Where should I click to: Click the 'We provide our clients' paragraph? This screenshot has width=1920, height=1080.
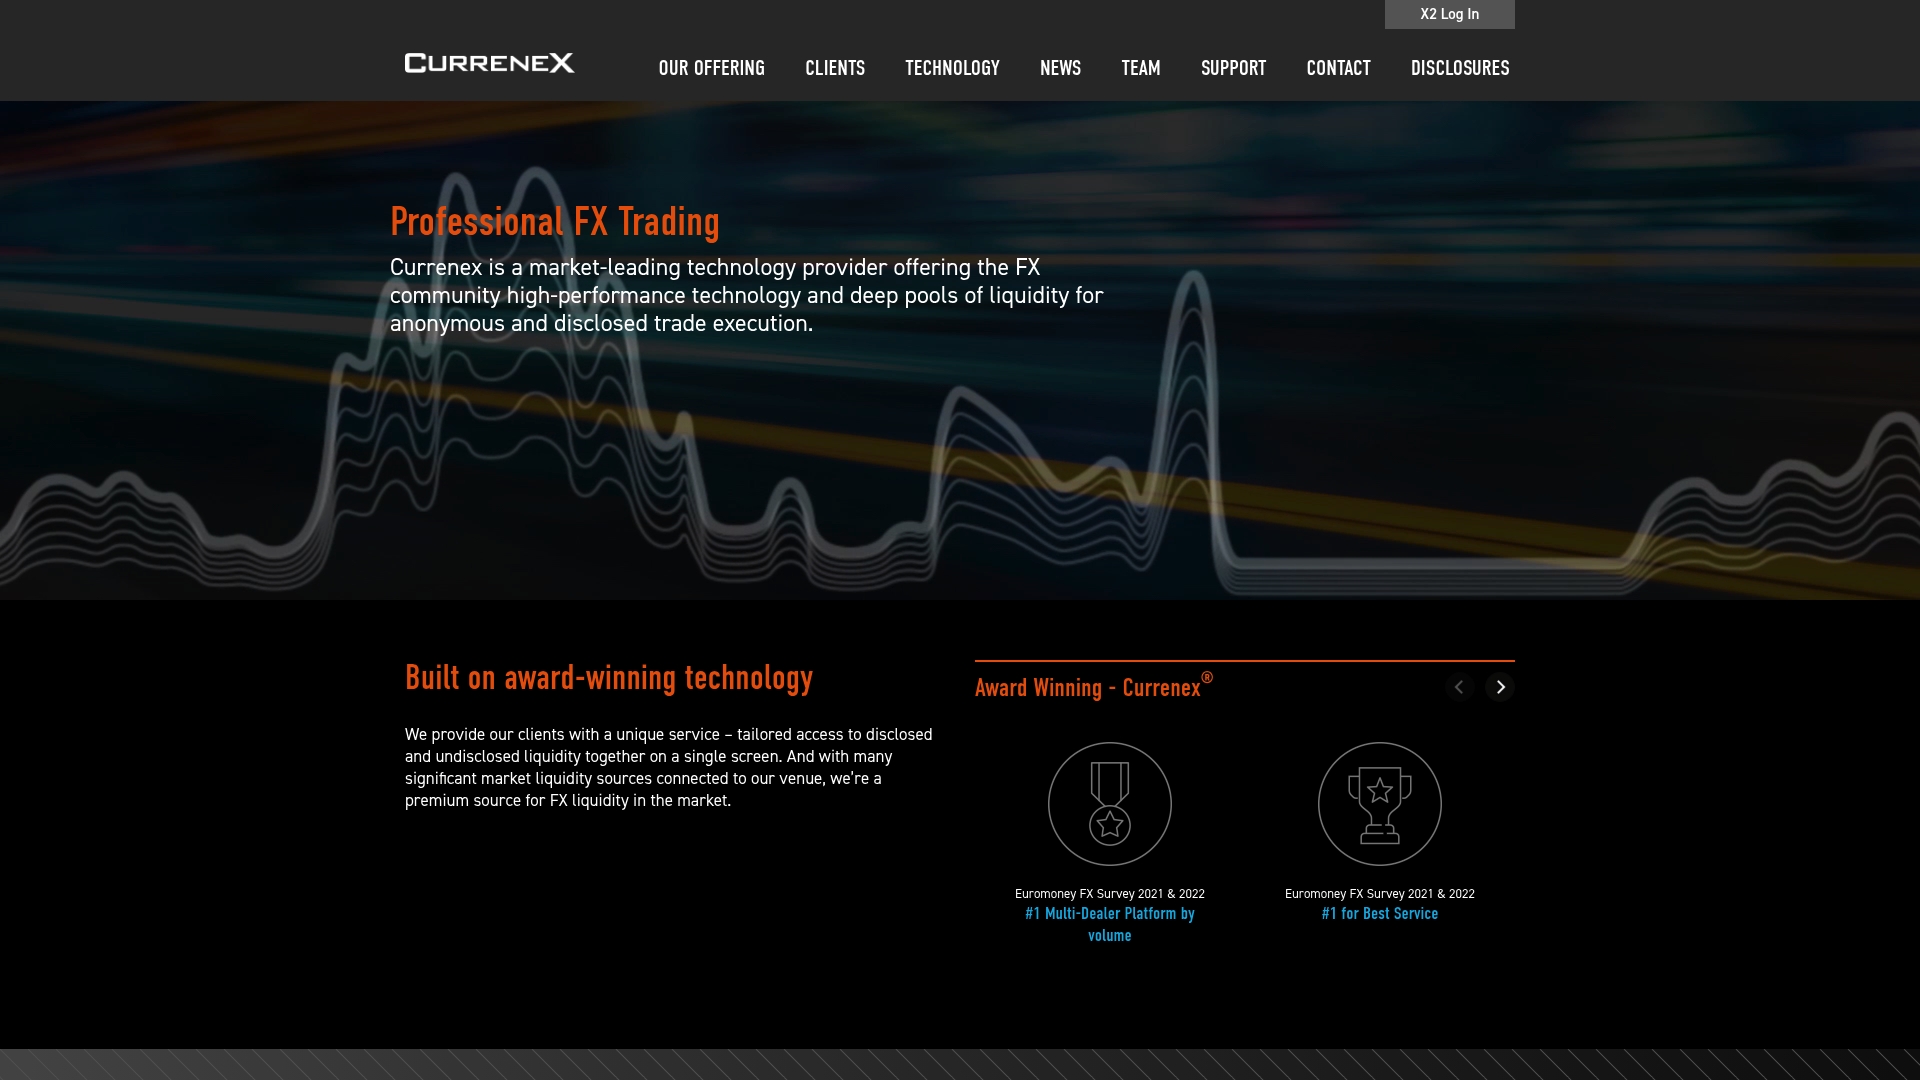pos(669,767)
